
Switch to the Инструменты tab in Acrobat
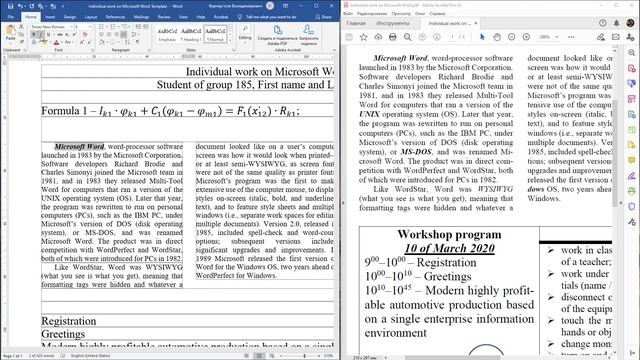coord(393,23)
